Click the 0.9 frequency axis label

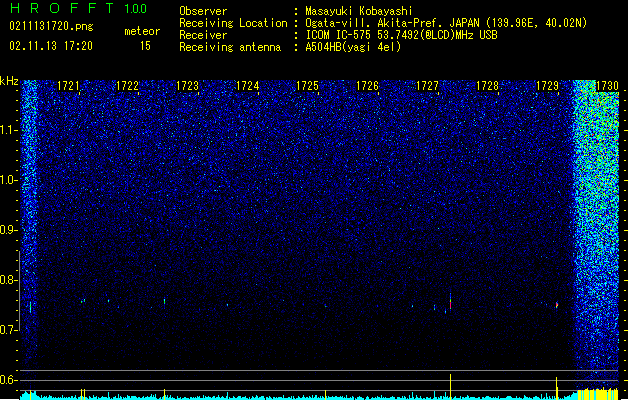coord(9,230)
